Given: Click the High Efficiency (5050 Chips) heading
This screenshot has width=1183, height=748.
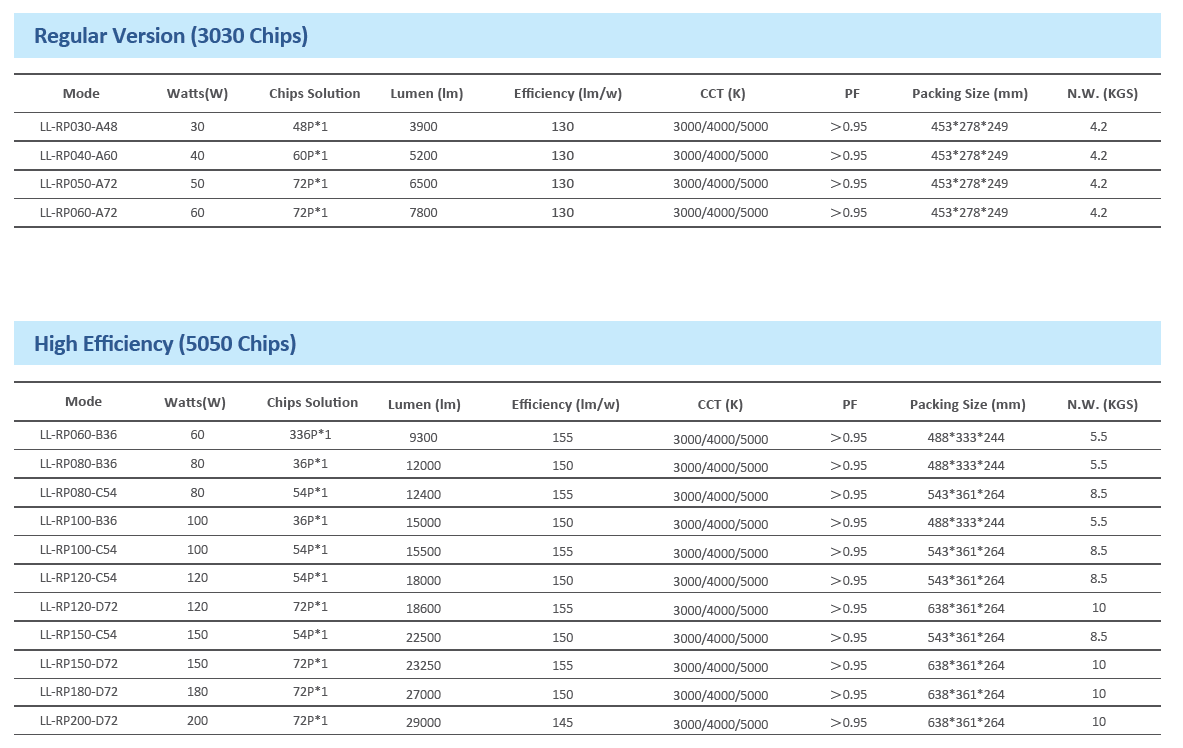Looking at the screenshot, I should coord(165,344).
